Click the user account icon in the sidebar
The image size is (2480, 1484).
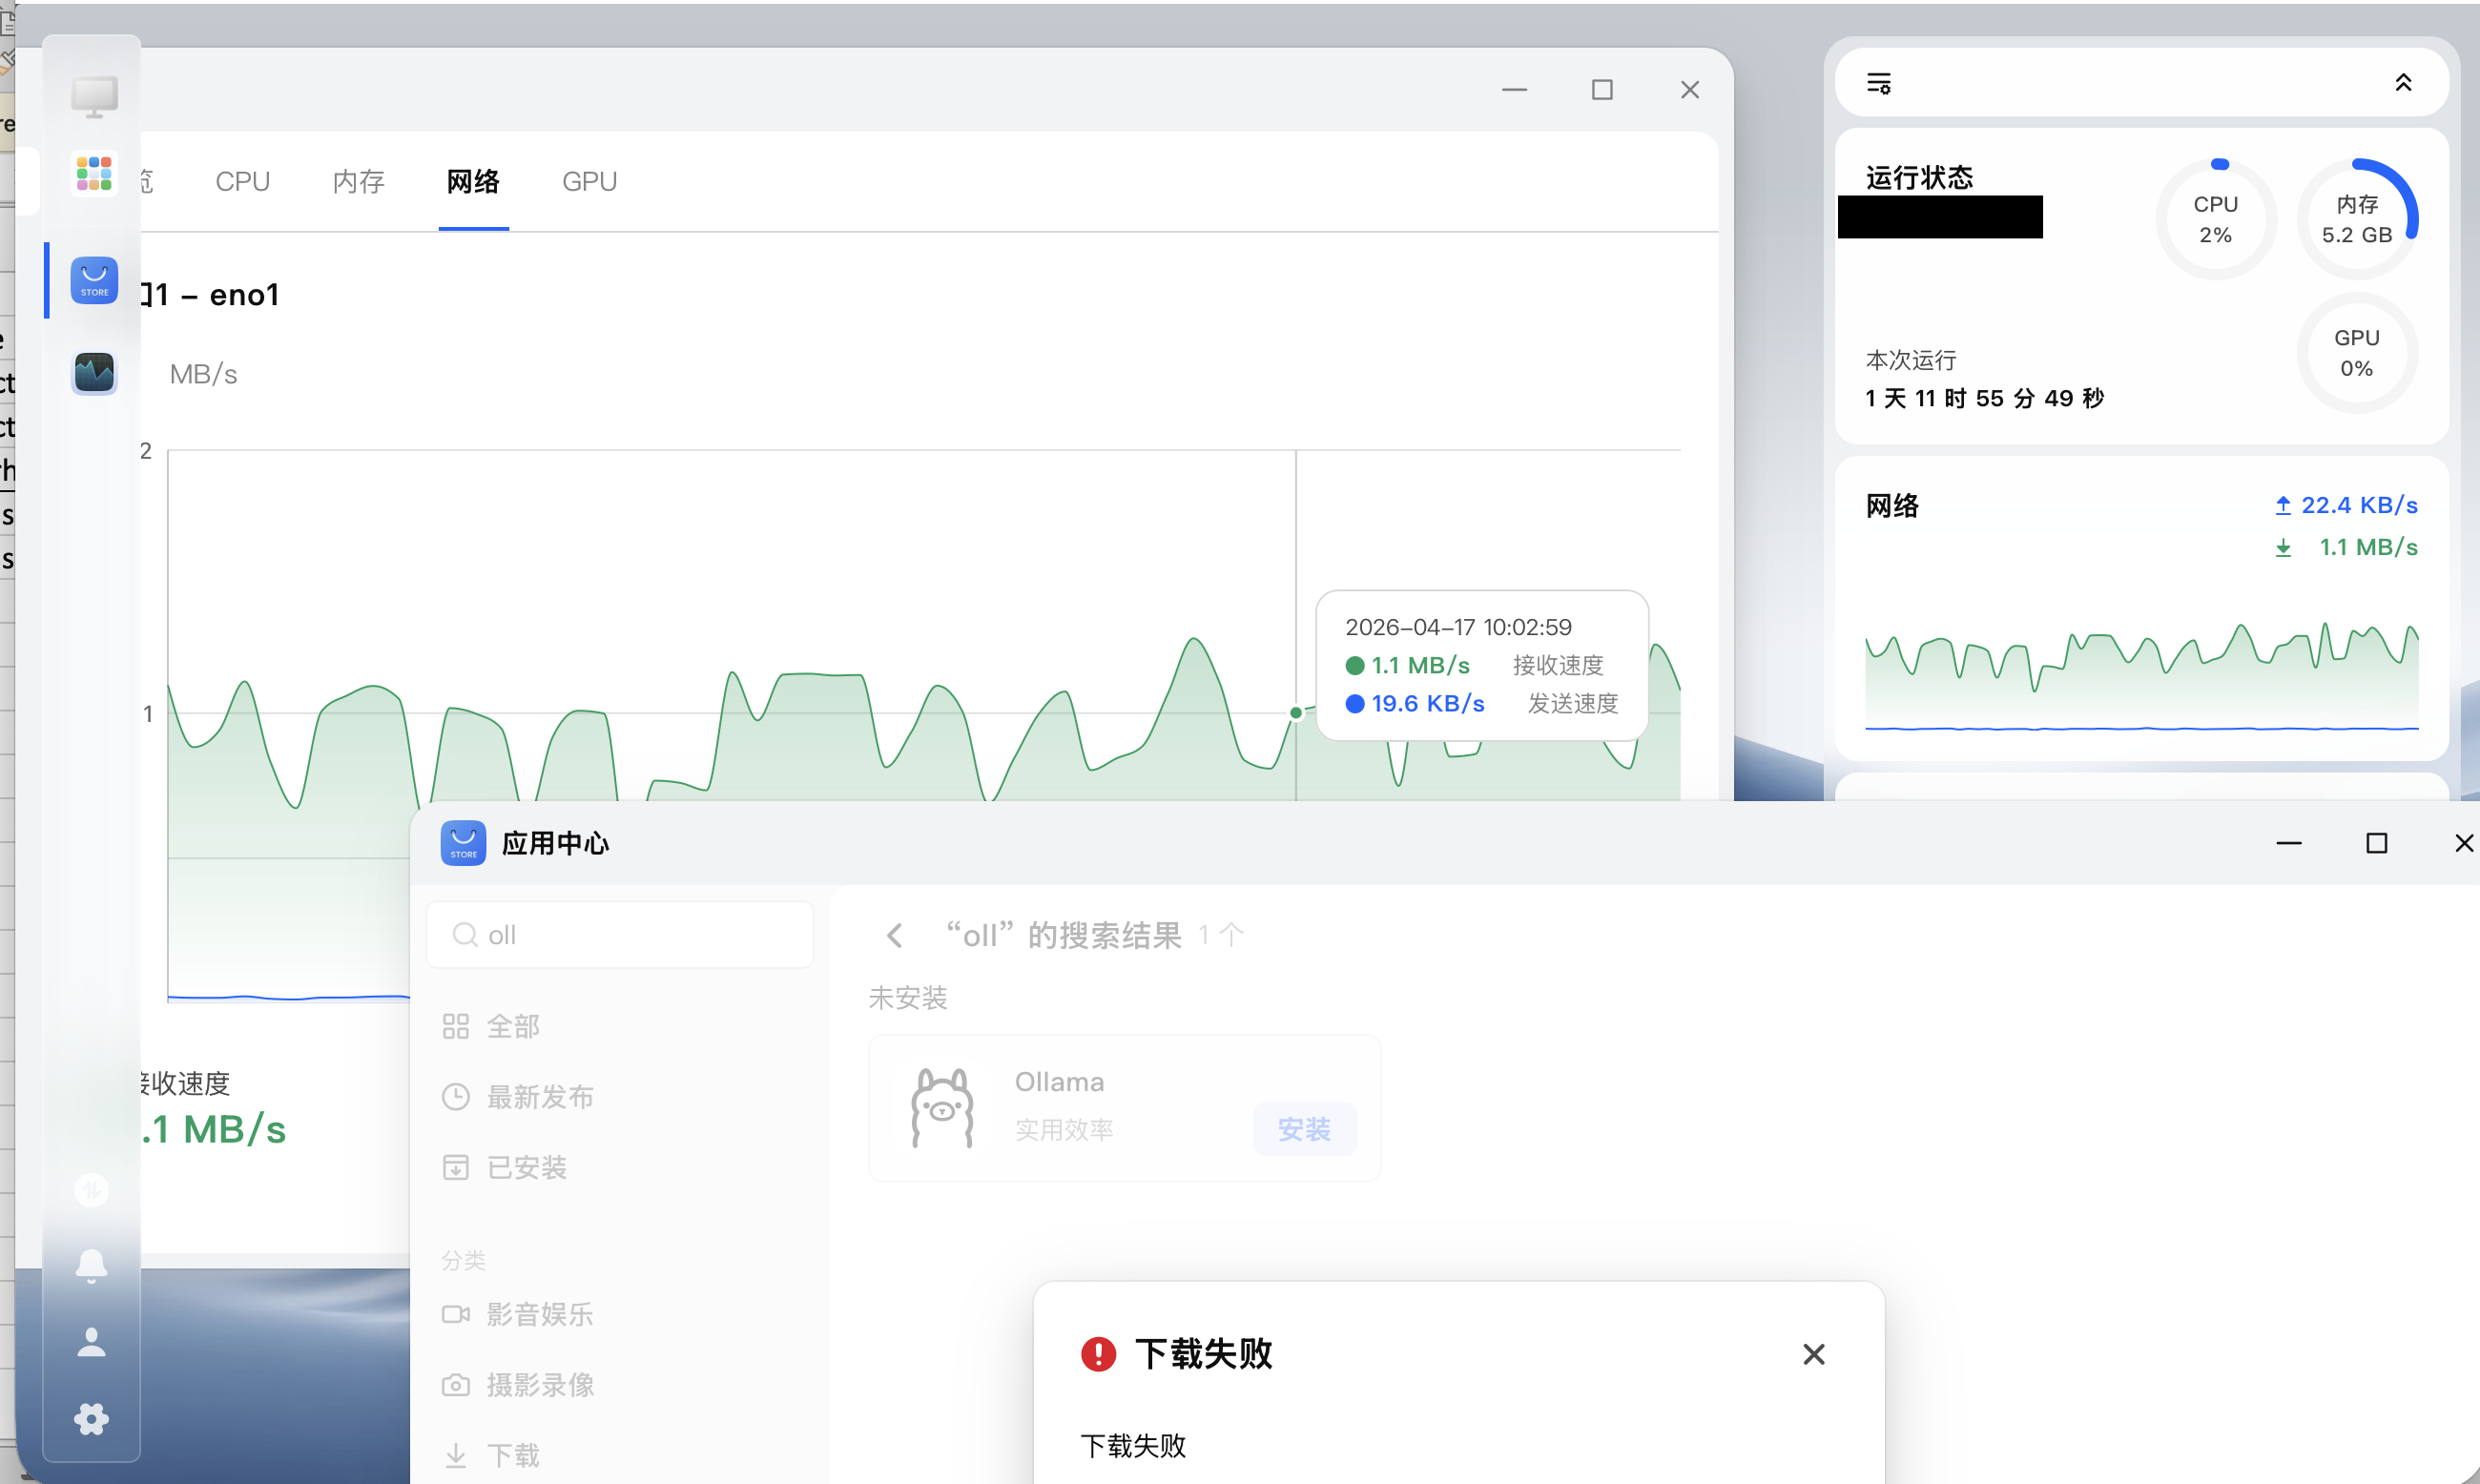tap(91, 1341)
